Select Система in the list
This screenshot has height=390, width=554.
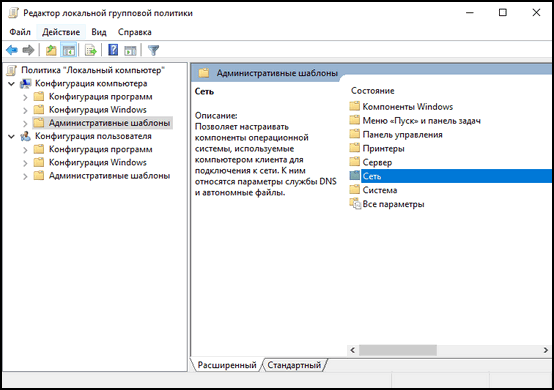pyautogui.click(x=380, y=190)
